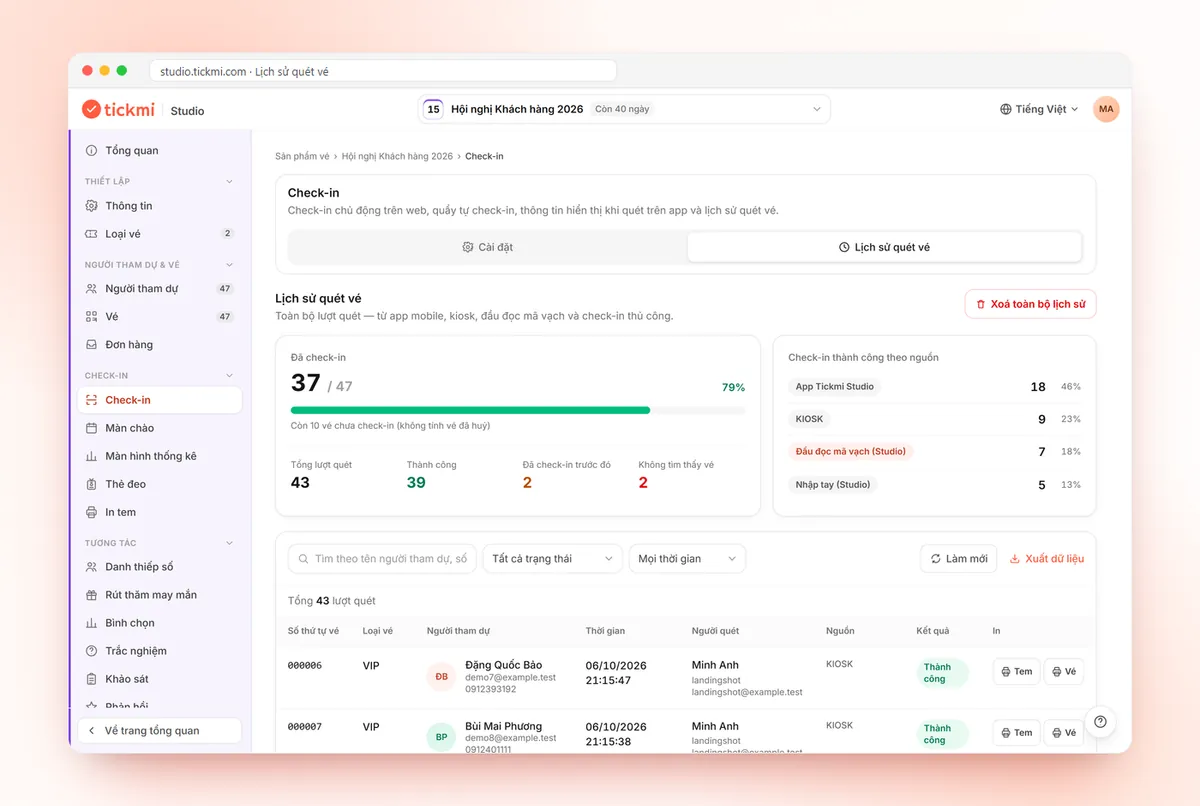Open the Màn chào welcome screen
1200x806 pixels.
point(159,428)
